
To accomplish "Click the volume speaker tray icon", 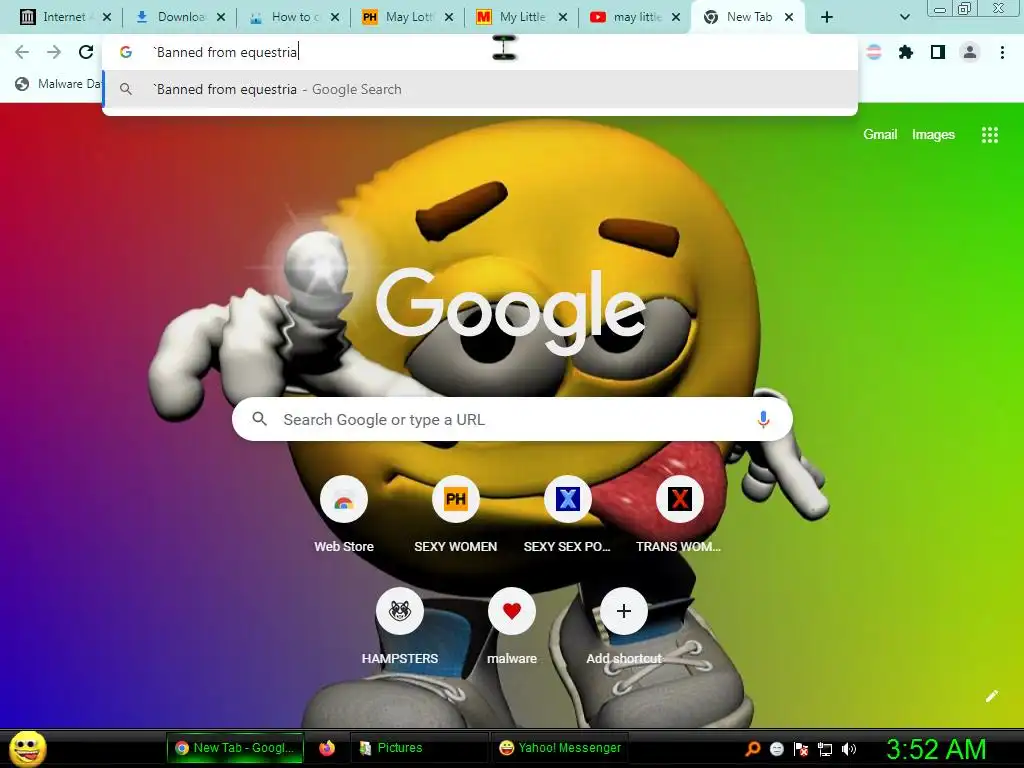I will (x=849, y=749).
